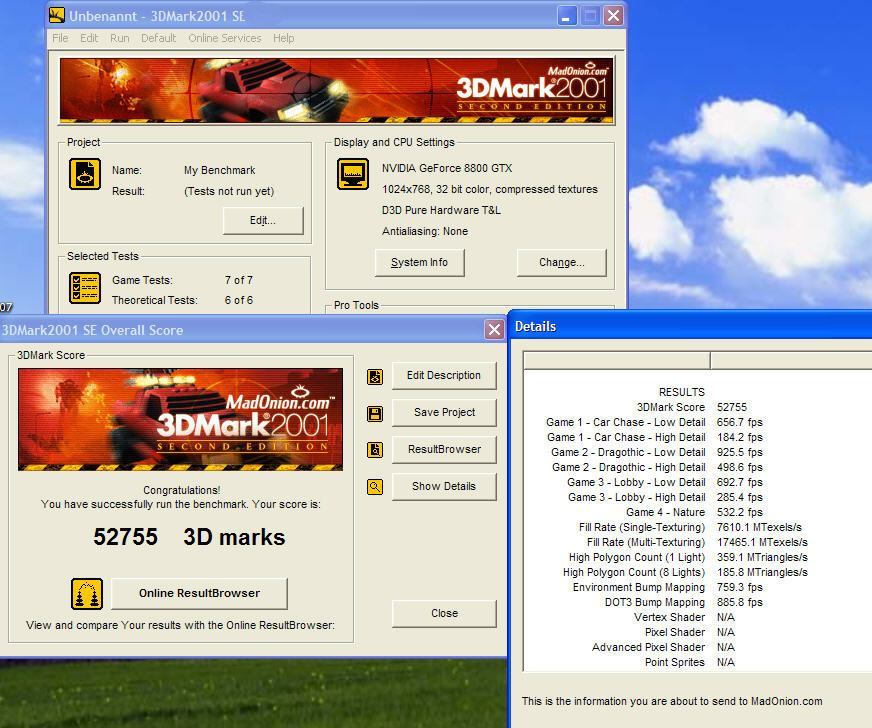The image size is (872, 728).
Task: Click the Show Details button
Action: click(444, 486)
